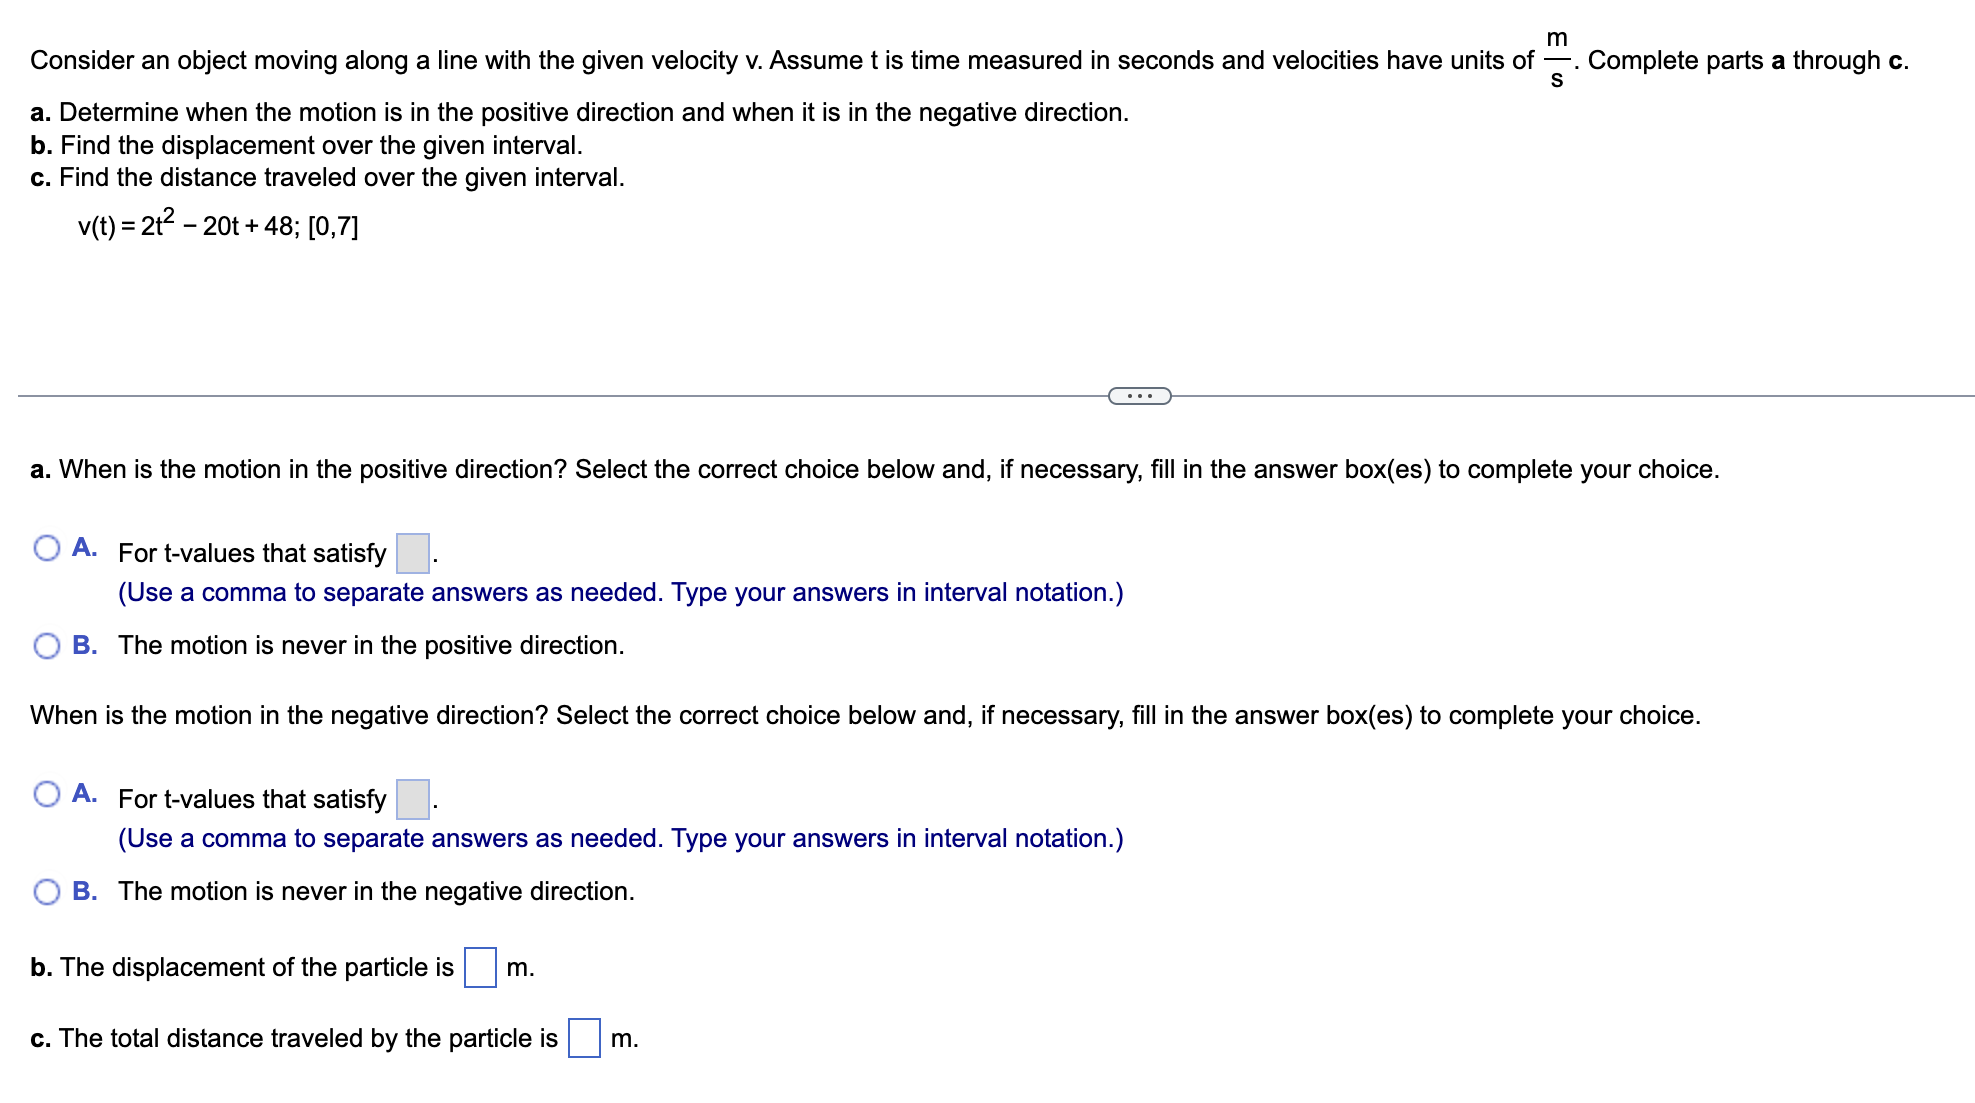Click 'For t-values that satisfy' under positive direction
Image resolution: width=1975 pixels, height=1103 pixels.
(x=251, y=553)
